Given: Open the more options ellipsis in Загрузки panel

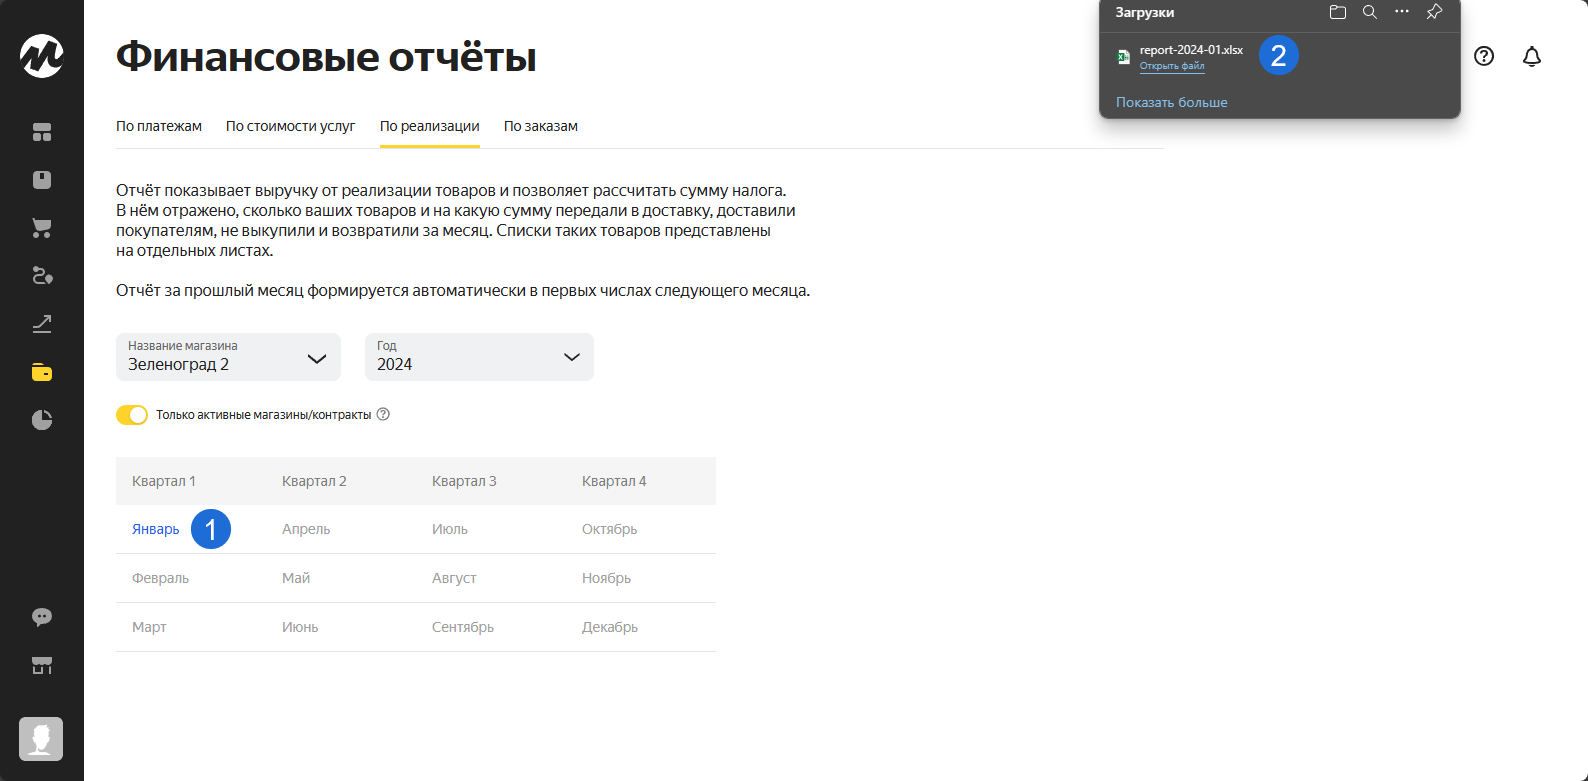Looking at the screenshot, I should click(1402, 12).
